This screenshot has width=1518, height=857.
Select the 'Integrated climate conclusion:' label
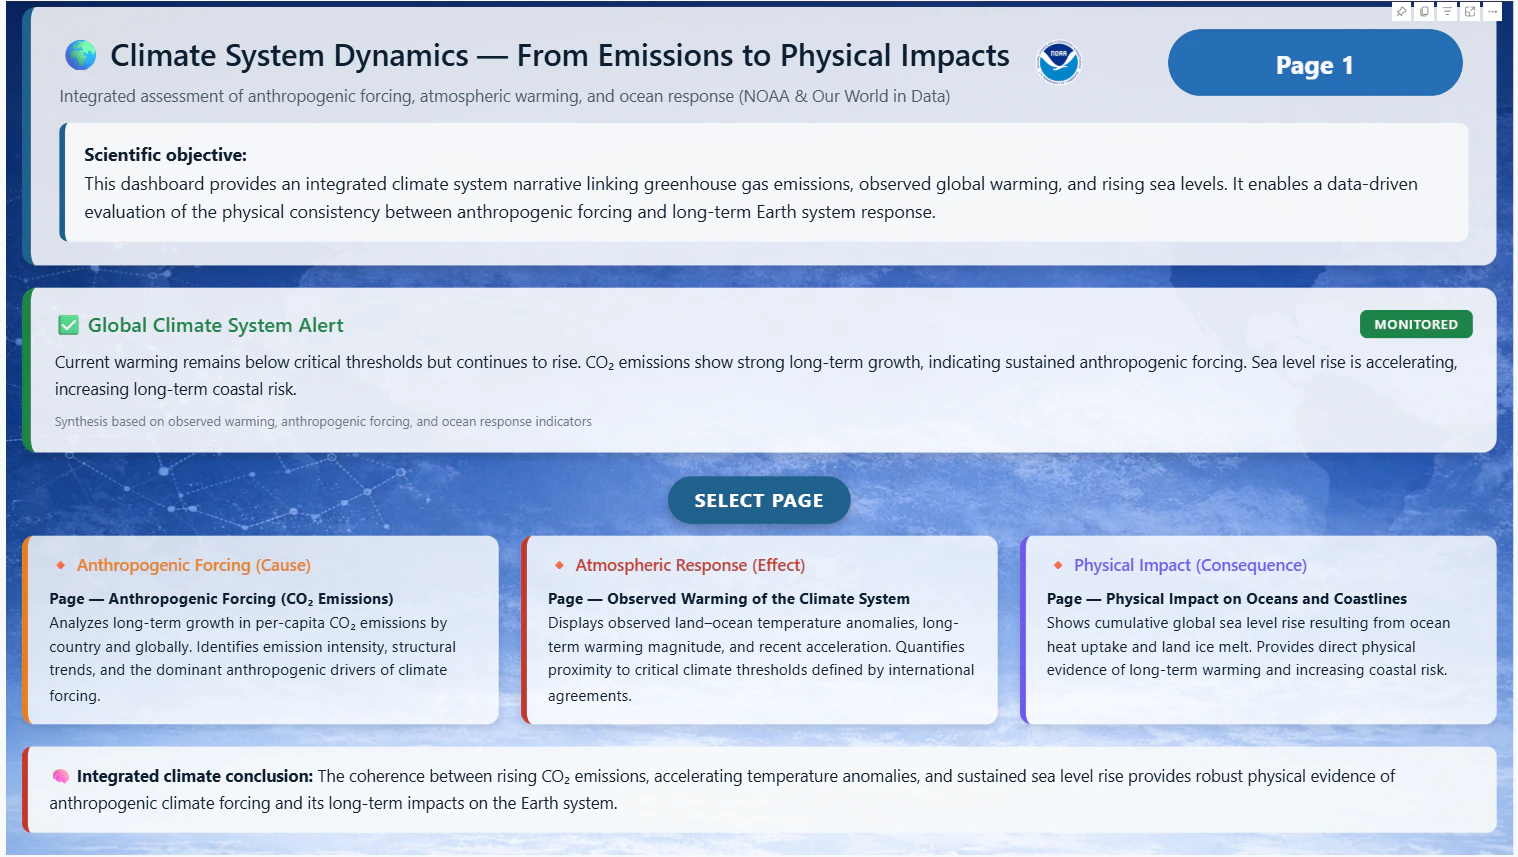(195, 776)
